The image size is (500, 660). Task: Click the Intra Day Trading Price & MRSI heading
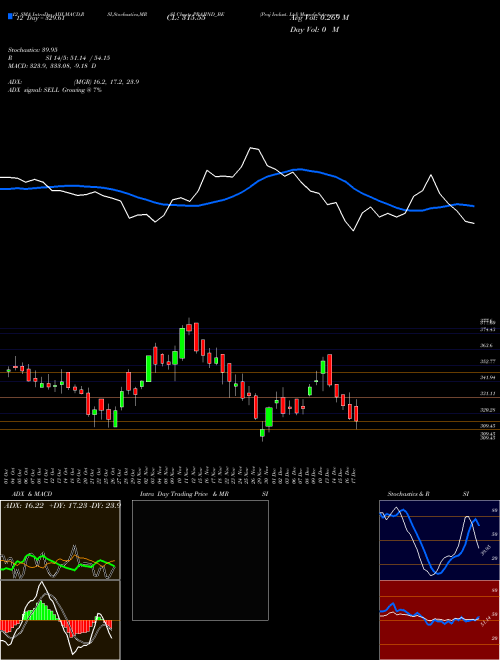(204, 494)
